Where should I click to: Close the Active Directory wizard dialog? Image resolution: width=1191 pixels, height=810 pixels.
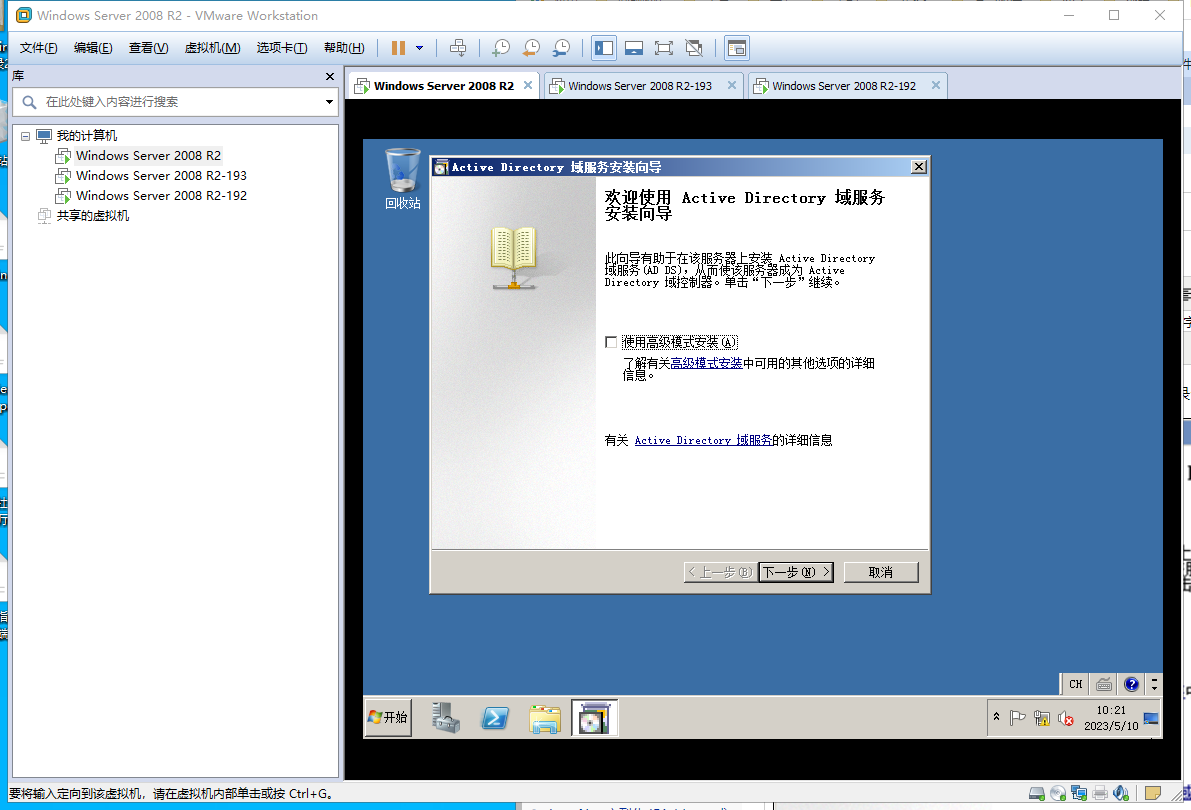[919, 167]
